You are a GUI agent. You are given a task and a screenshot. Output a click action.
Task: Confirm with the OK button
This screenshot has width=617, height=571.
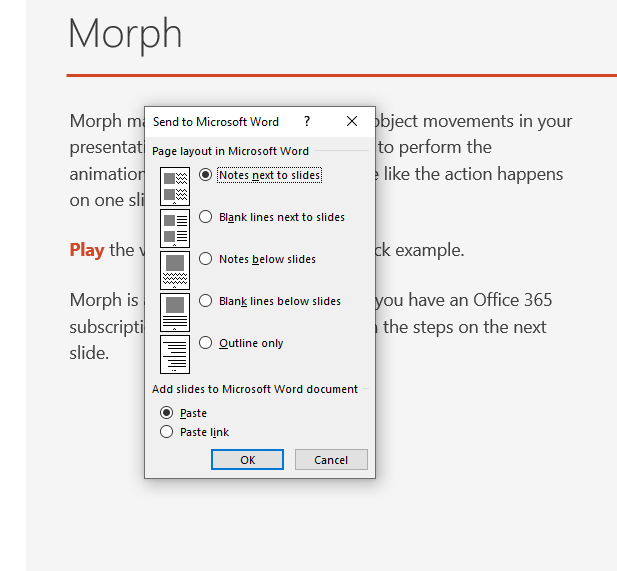point(247,460)
